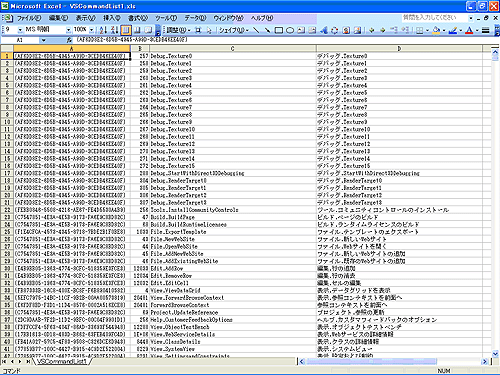Click the Fill Color paint bucket

pyautogui.click(x=436, y=30)
